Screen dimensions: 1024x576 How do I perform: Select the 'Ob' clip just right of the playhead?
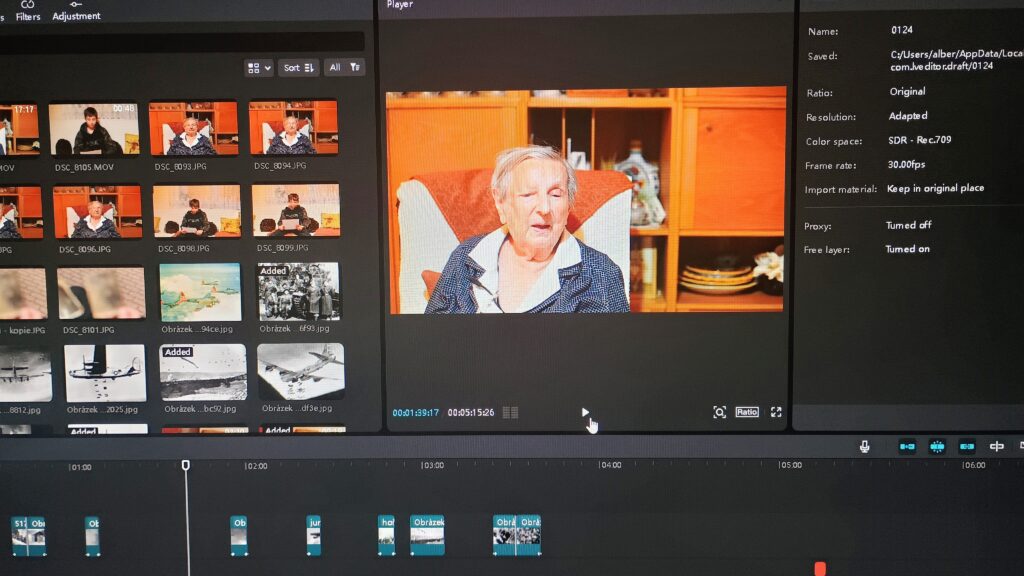[x=239, y=536]
